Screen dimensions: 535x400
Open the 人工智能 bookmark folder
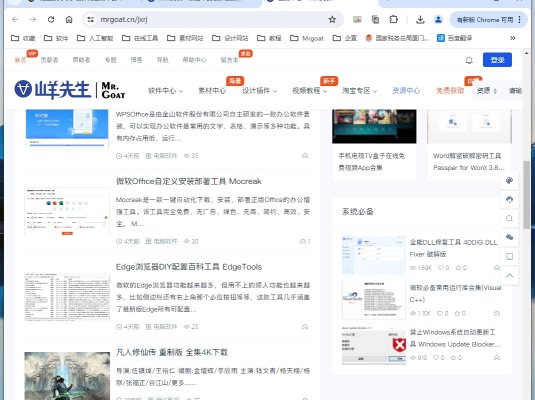coord(95,38)
